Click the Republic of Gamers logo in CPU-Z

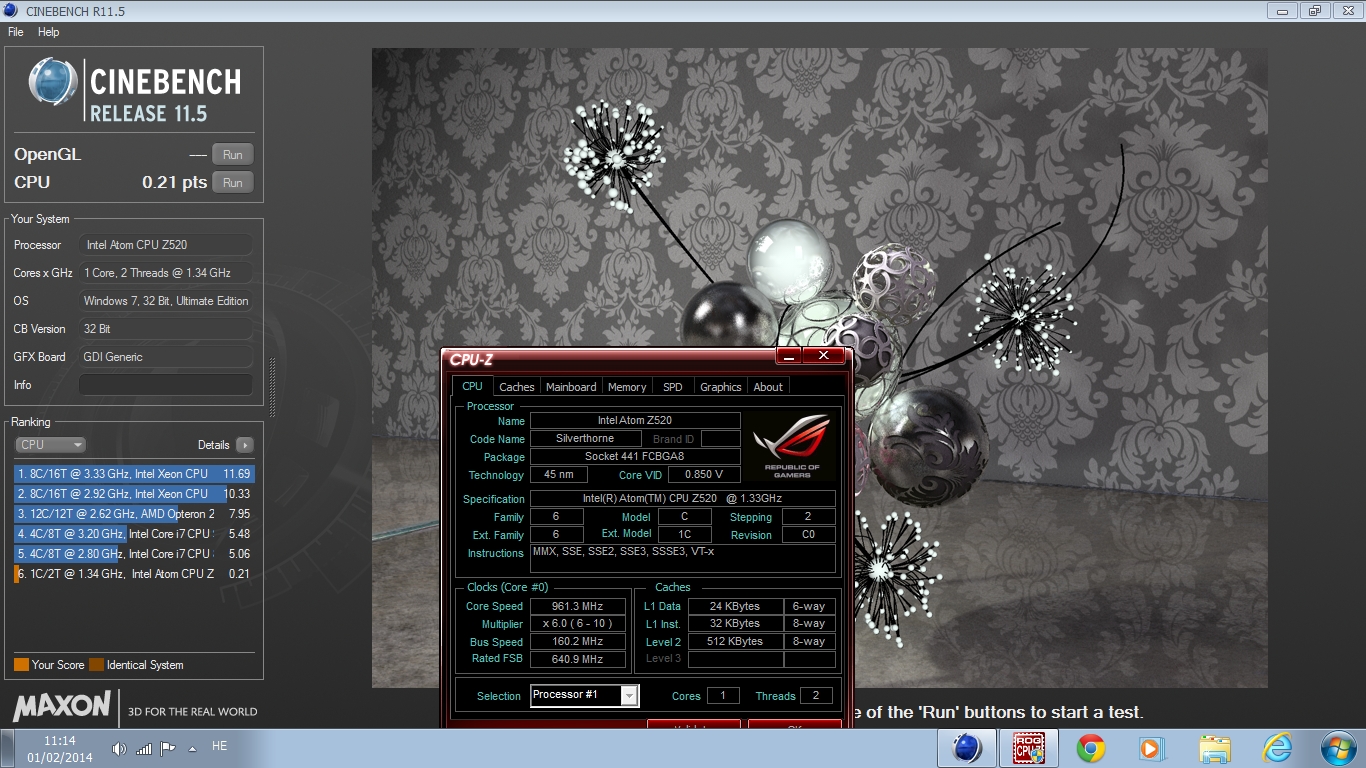pos(792,446)
